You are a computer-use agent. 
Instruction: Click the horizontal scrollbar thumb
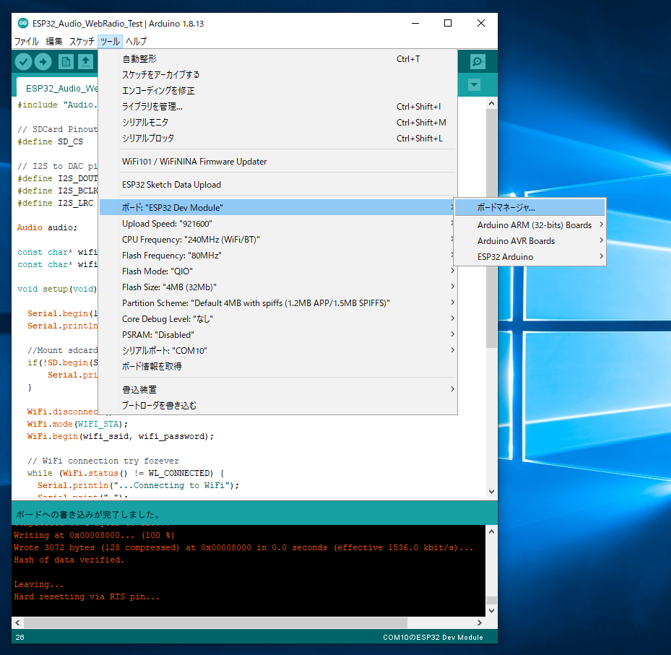point(215,622)
